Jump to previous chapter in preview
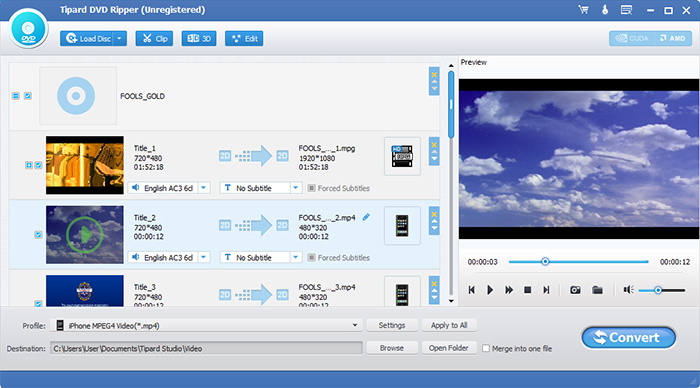 [471, 290]
